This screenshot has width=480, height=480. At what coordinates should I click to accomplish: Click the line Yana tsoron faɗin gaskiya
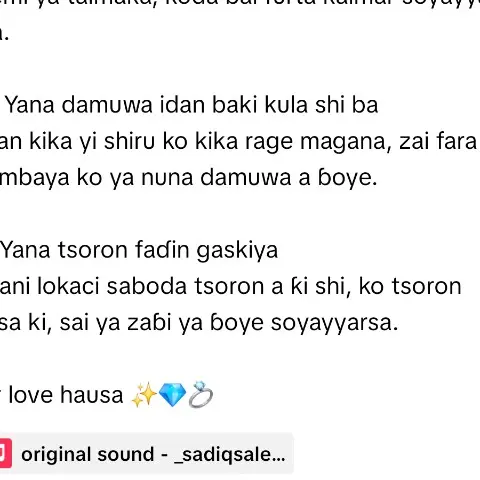(x=139, y=250)
